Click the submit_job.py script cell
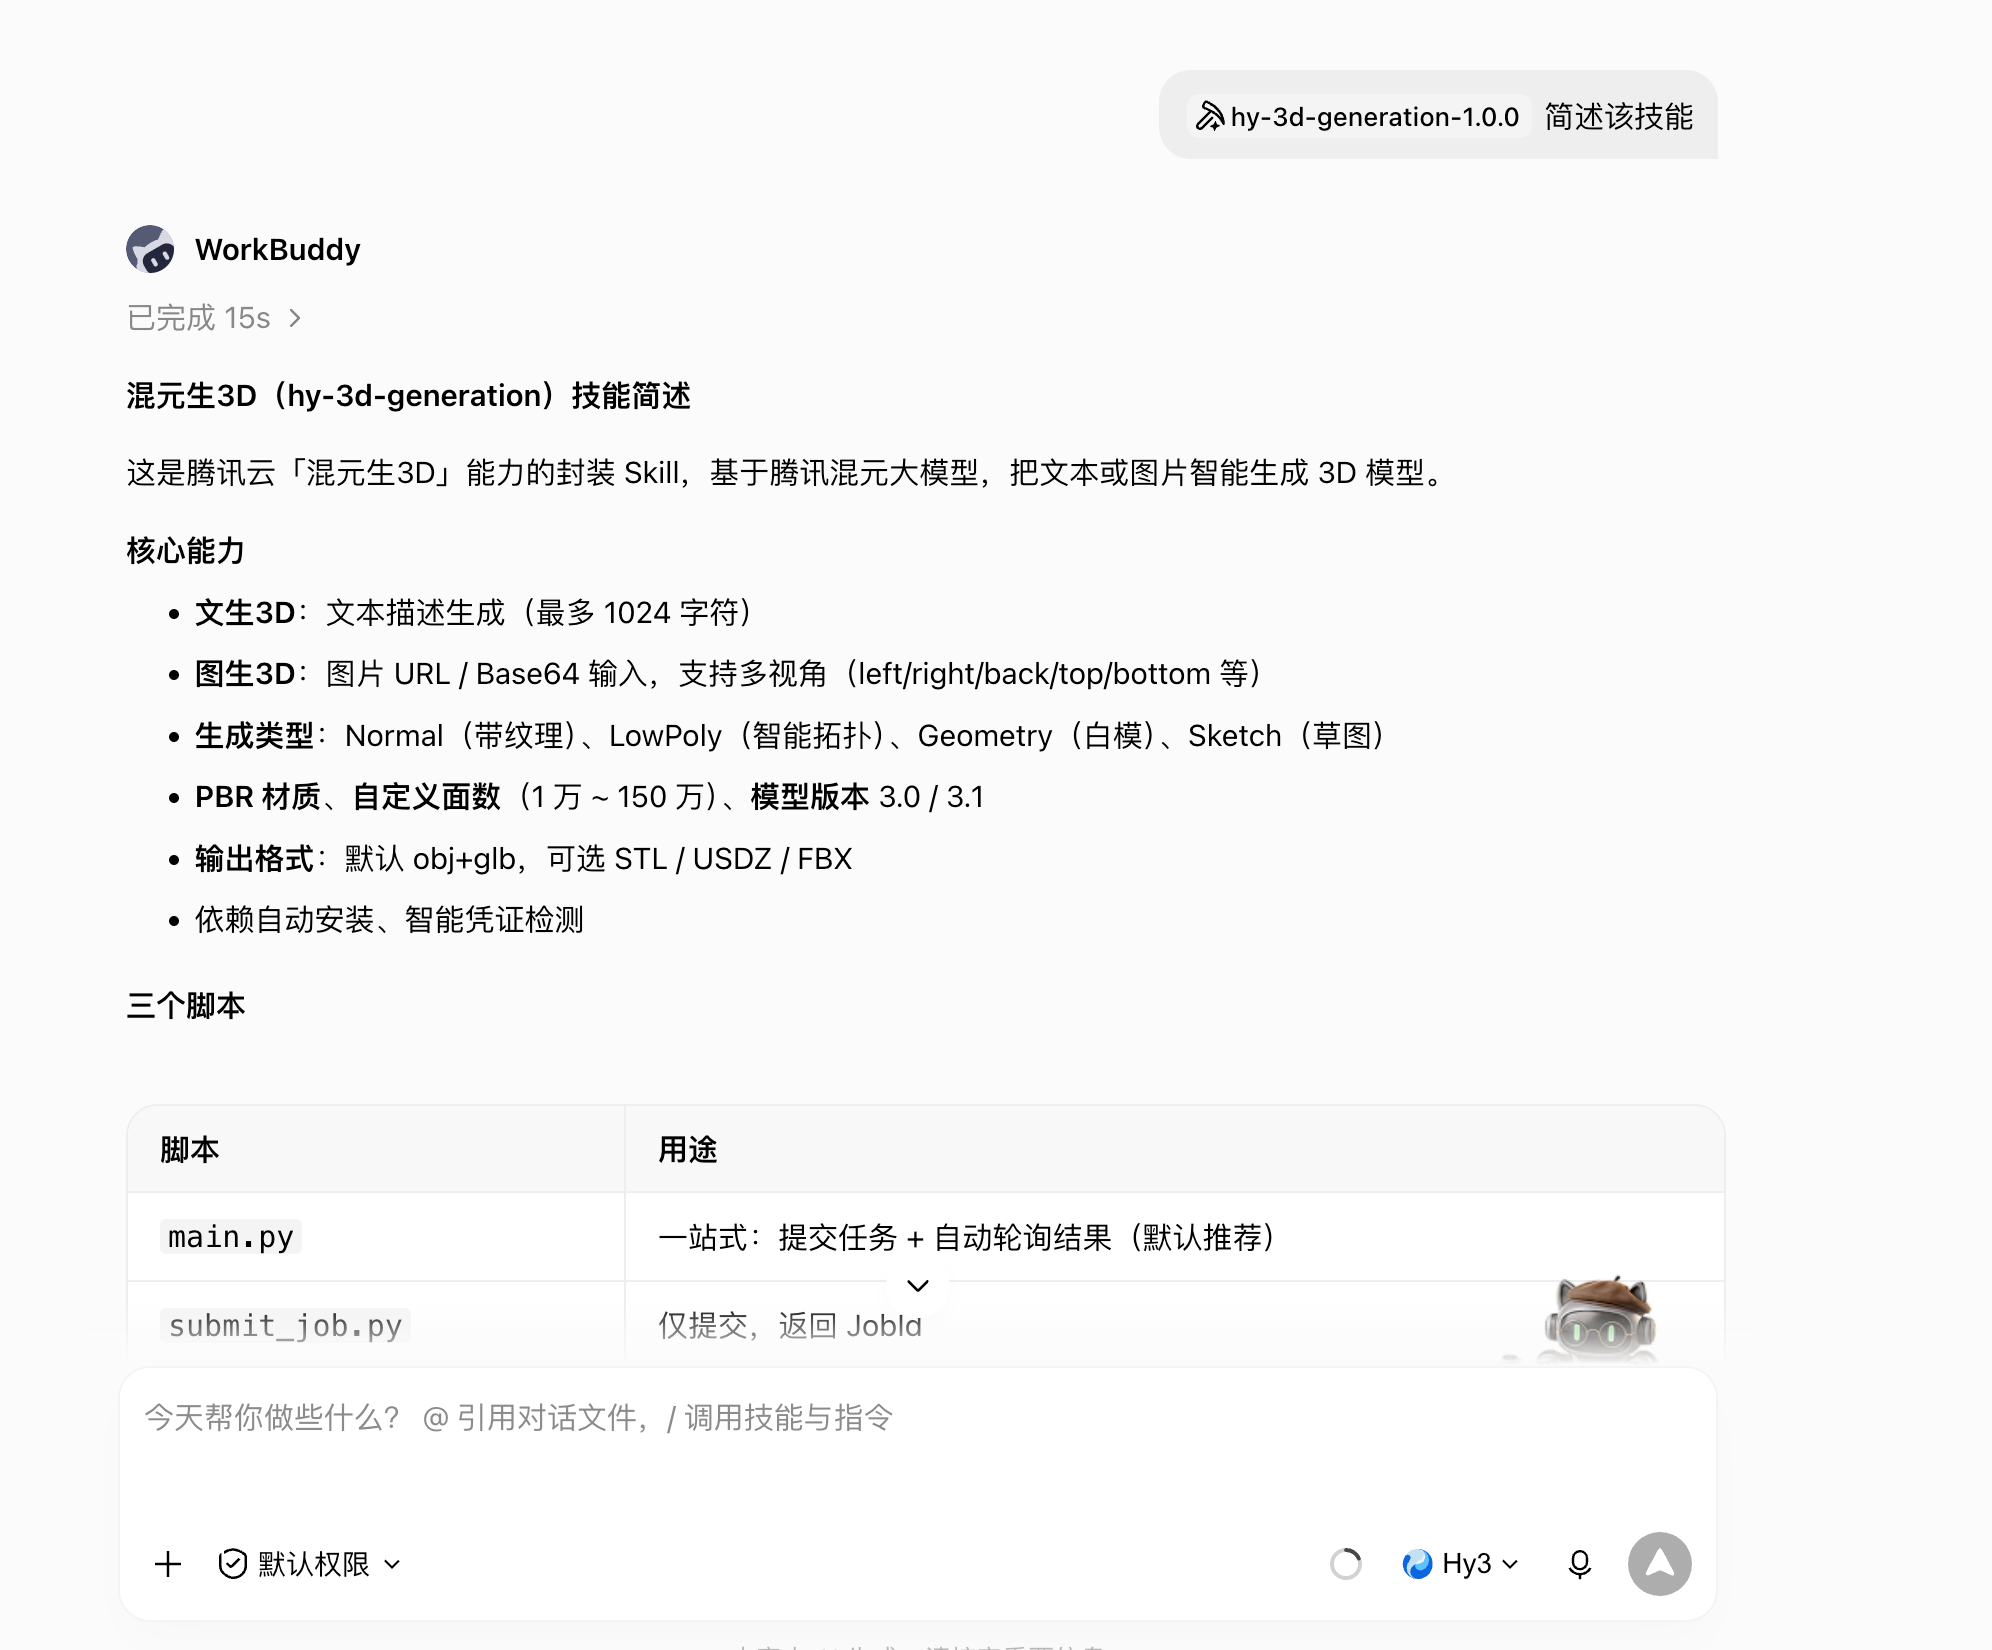 pos(376,1324)
